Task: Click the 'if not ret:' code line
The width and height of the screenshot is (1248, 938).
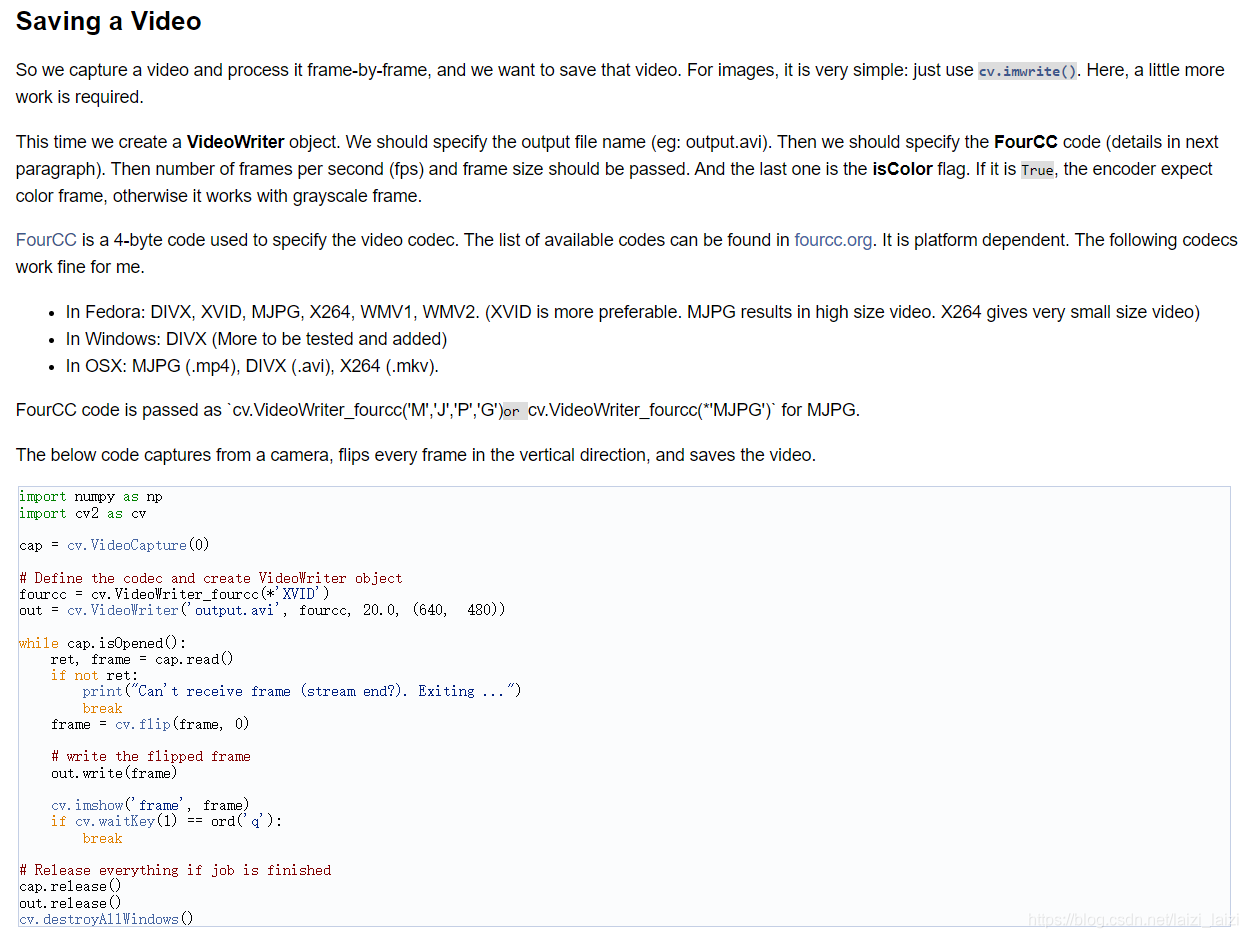Action: pyautogui.click(x=95, y=675)
